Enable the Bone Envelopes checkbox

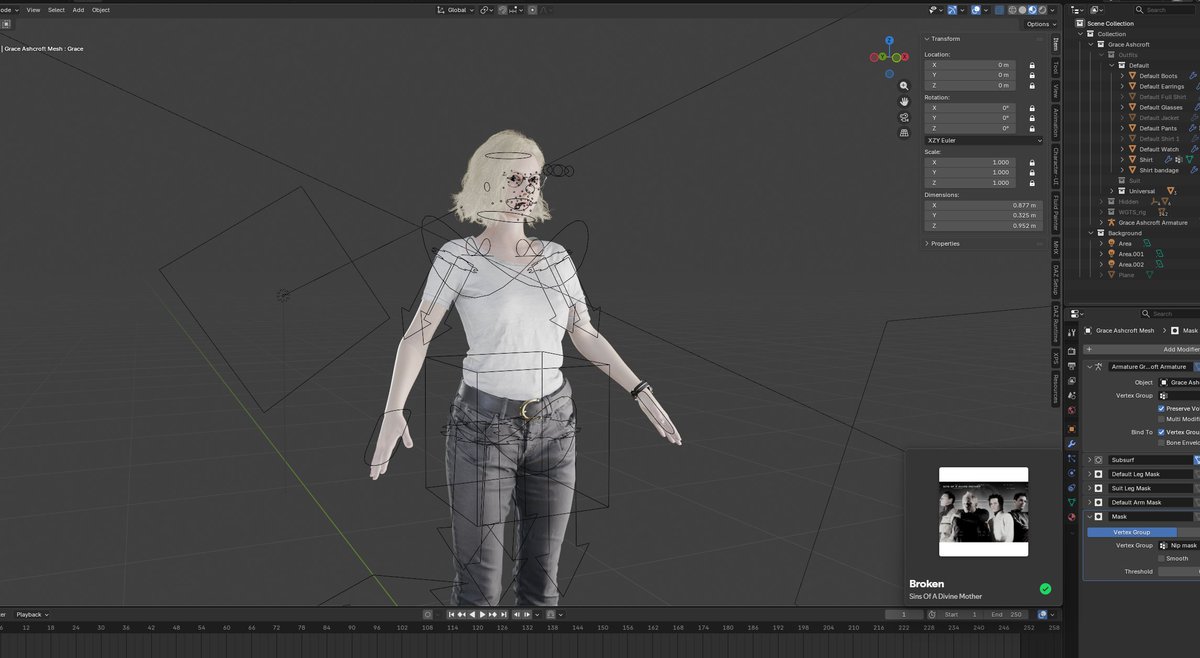click(1161, 443)
